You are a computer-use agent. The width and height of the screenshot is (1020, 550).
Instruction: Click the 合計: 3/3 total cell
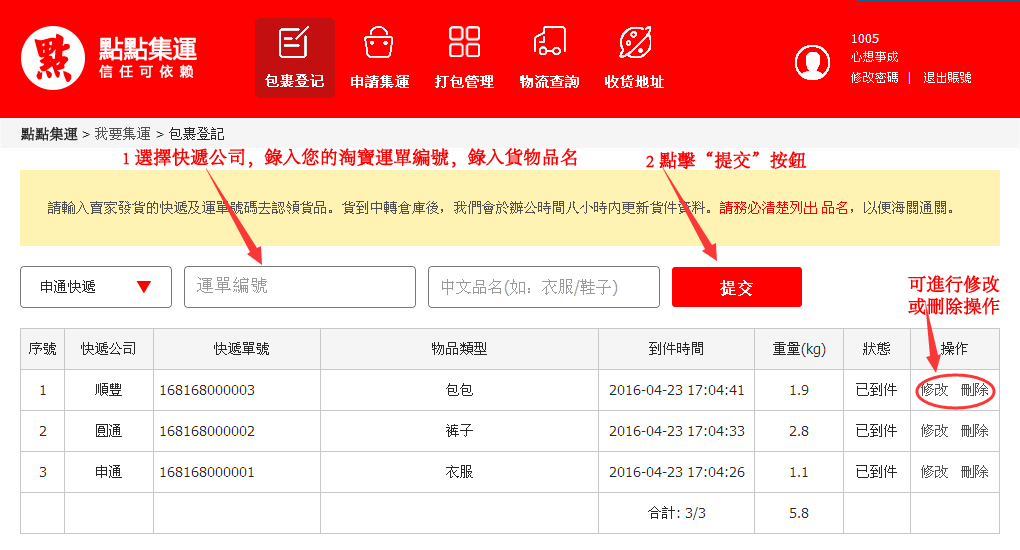point(677,513)
